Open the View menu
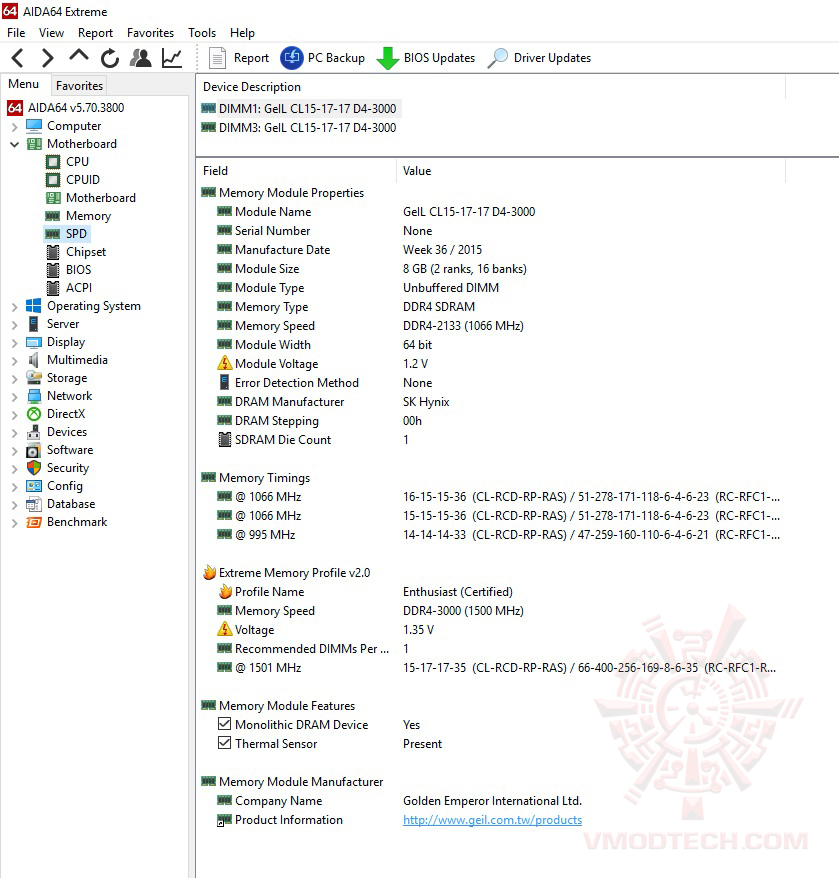839x878 pixels. pos(52,32)
